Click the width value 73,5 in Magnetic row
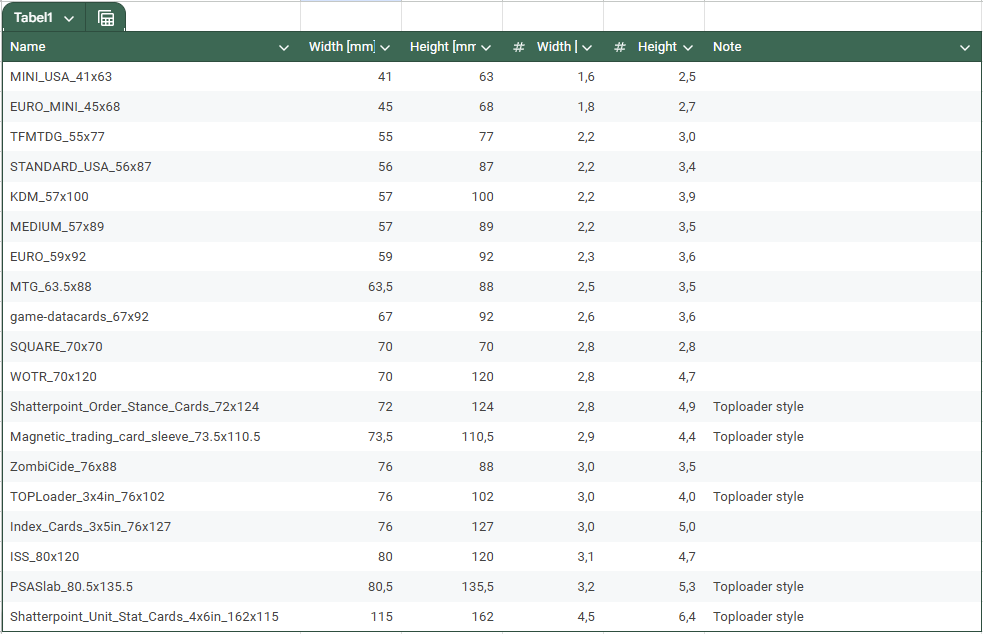 (381, 437)
